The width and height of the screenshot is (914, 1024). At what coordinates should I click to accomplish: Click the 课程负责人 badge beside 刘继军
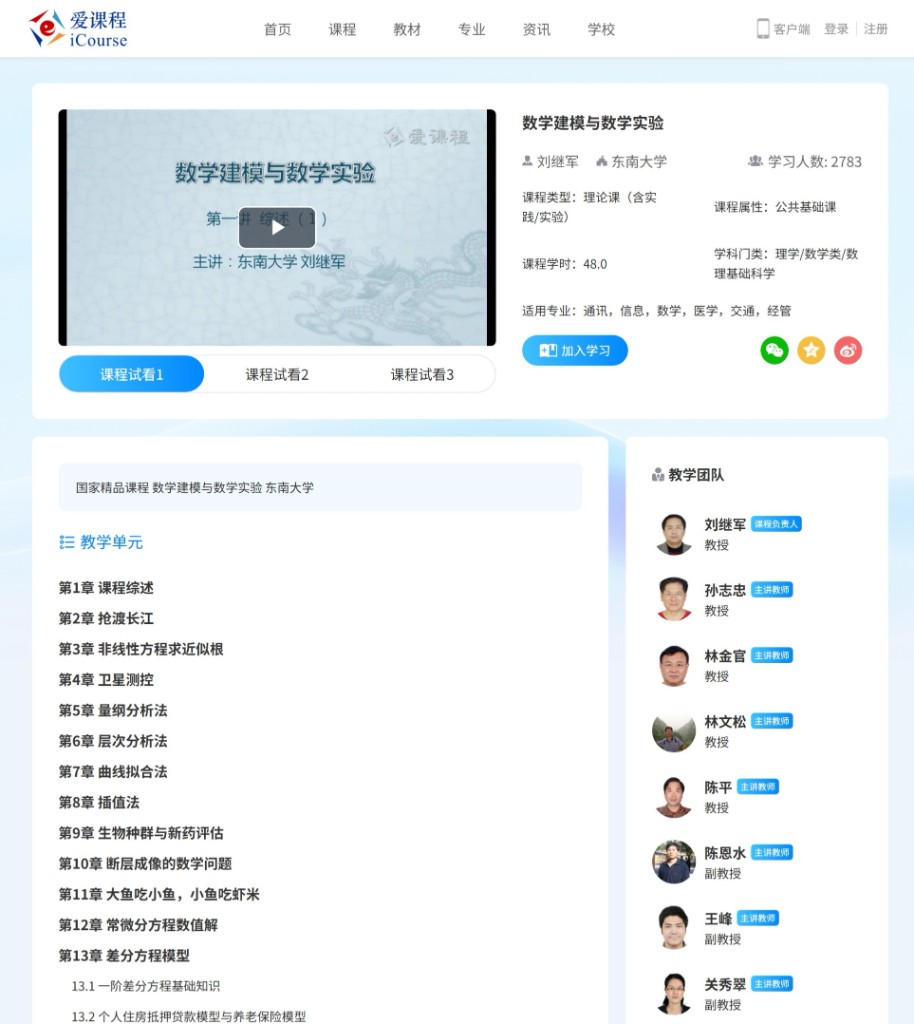[x=776, y=524]
